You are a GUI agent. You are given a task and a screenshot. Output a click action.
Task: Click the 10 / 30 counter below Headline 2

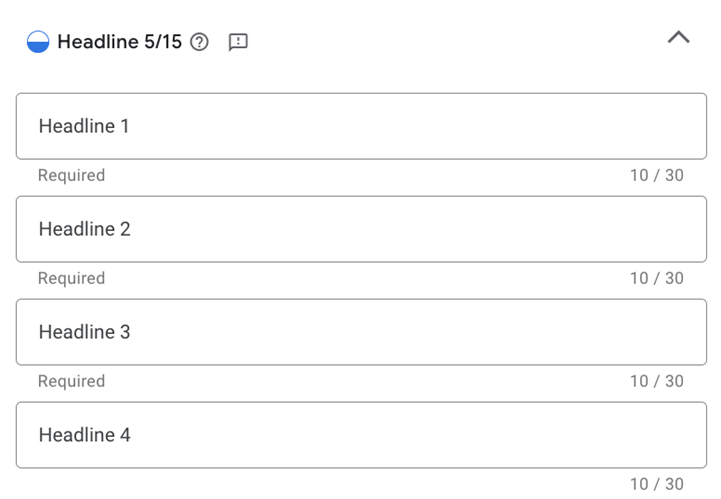656,278
